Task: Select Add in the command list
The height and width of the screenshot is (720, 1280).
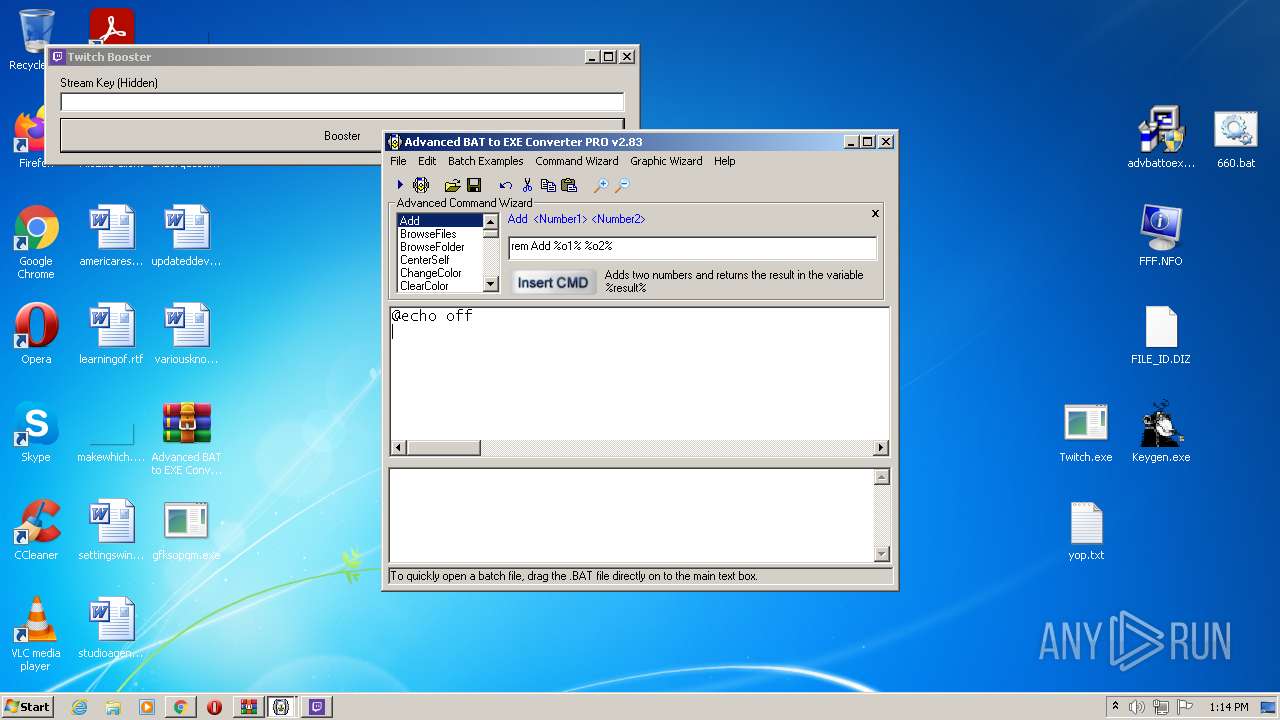Action: (x=439, y=221)
